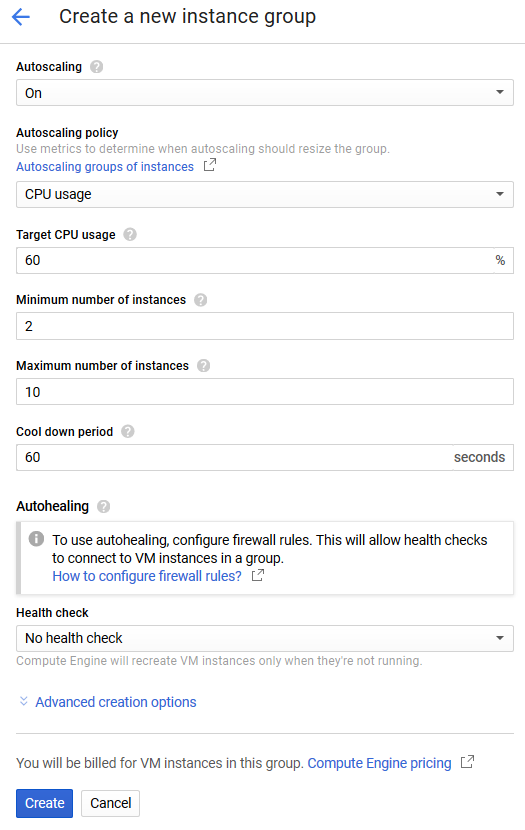Click the Cancel button
Viewport: 525px width, 830px height.
pos(111,803)
